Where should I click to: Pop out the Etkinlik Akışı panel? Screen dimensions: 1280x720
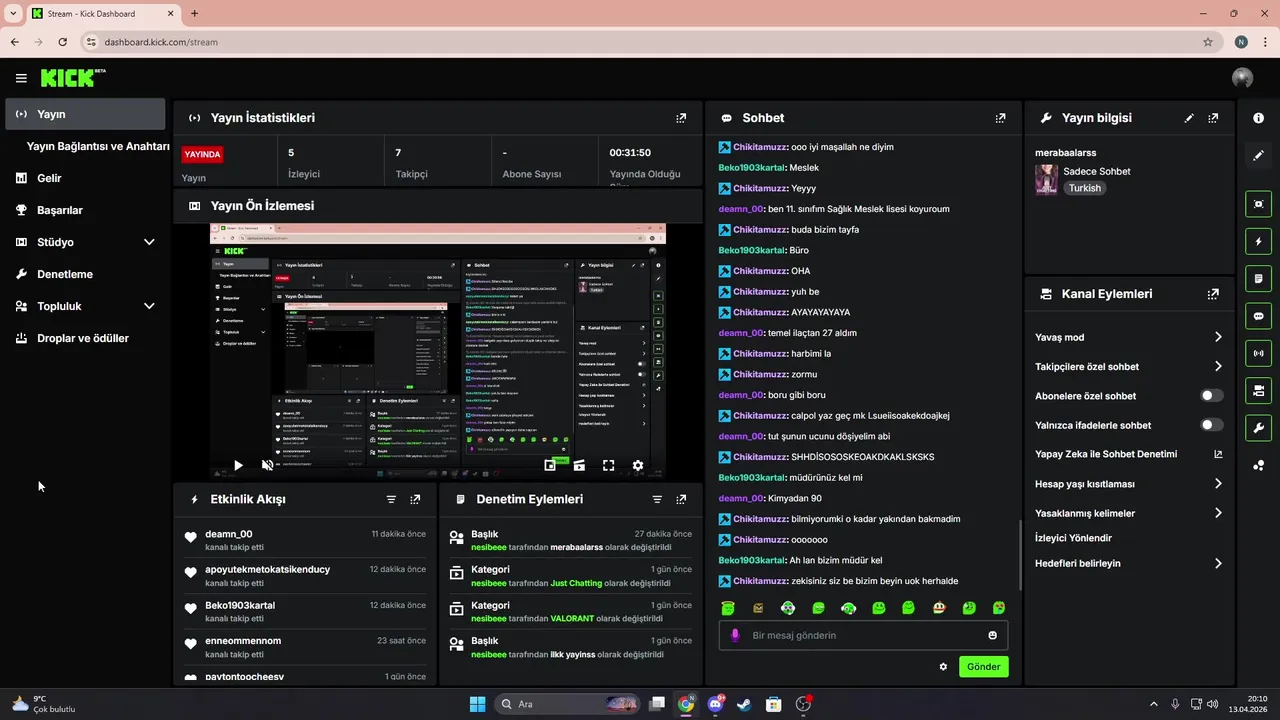tap(415, 499)
